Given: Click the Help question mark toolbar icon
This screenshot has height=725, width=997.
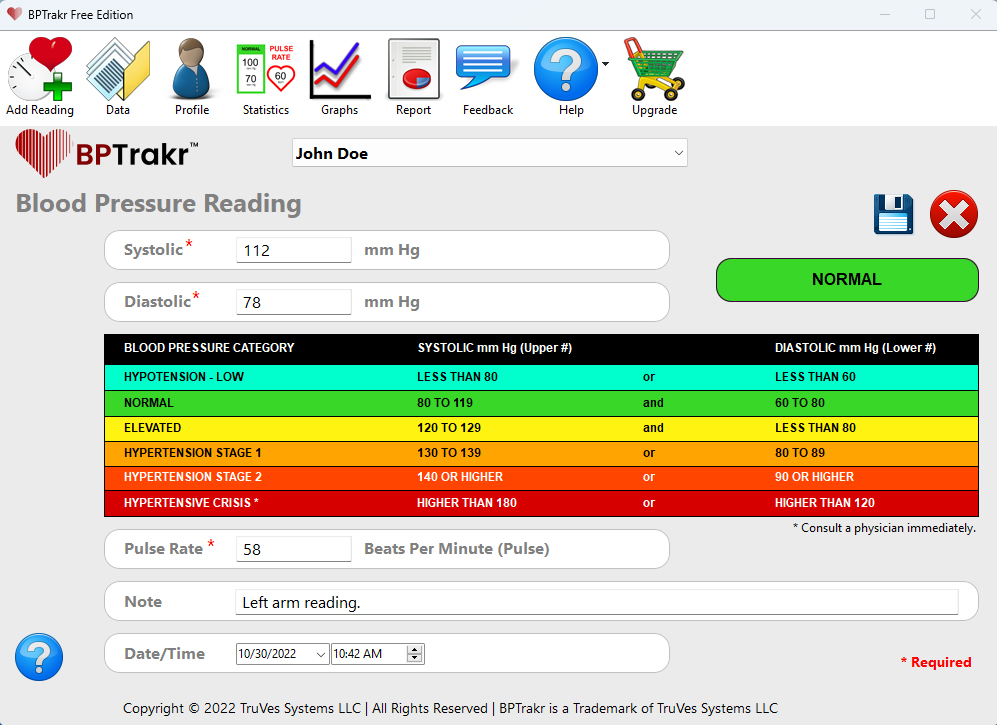Looking at the screenshot, I should pos(566,70).
